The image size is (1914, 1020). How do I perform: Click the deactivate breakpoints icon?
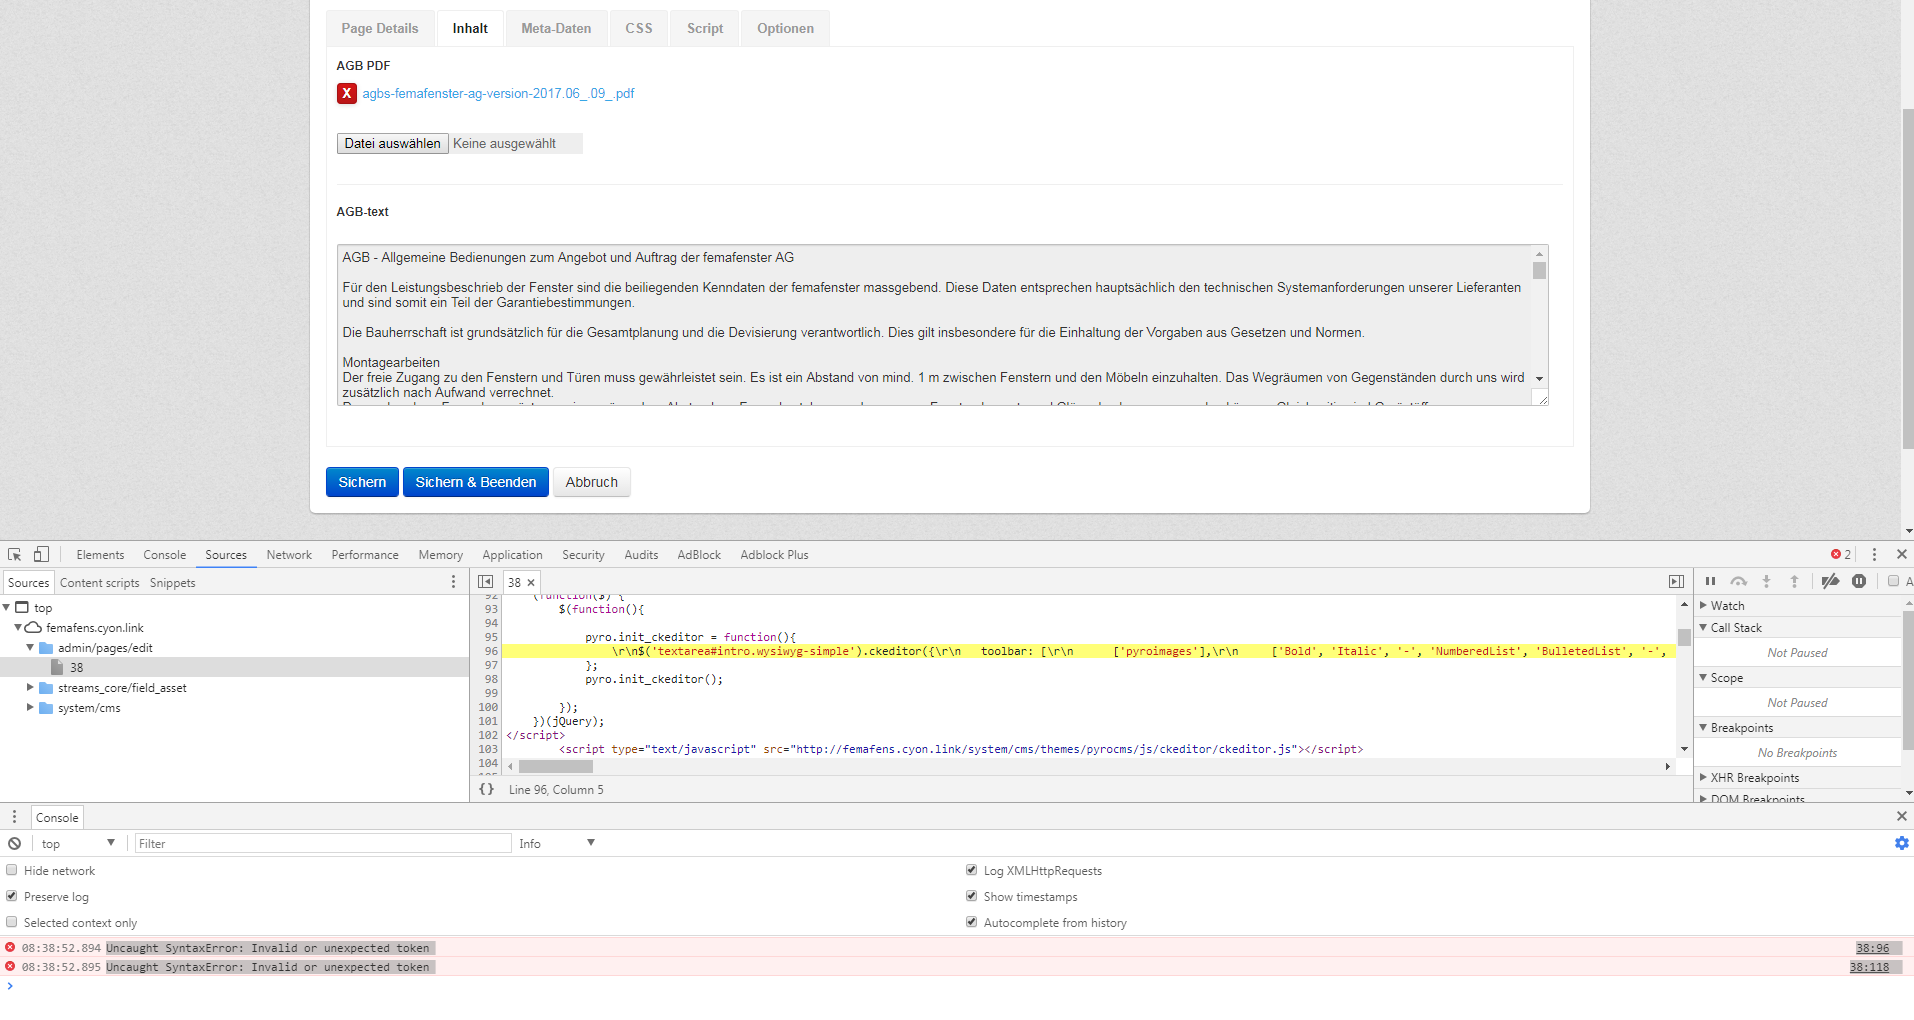click(1830, 581)
